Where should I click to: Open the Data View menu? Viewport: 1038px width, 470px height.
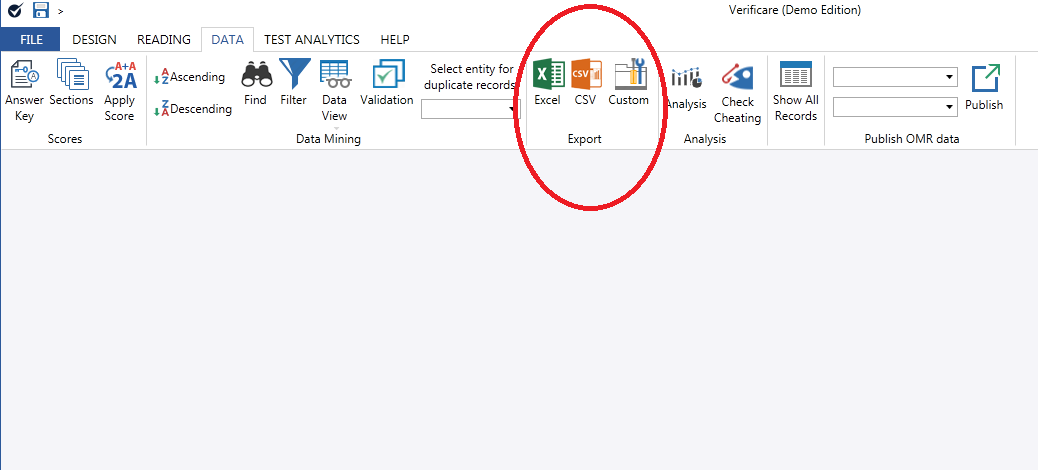[x=335, y=93]
